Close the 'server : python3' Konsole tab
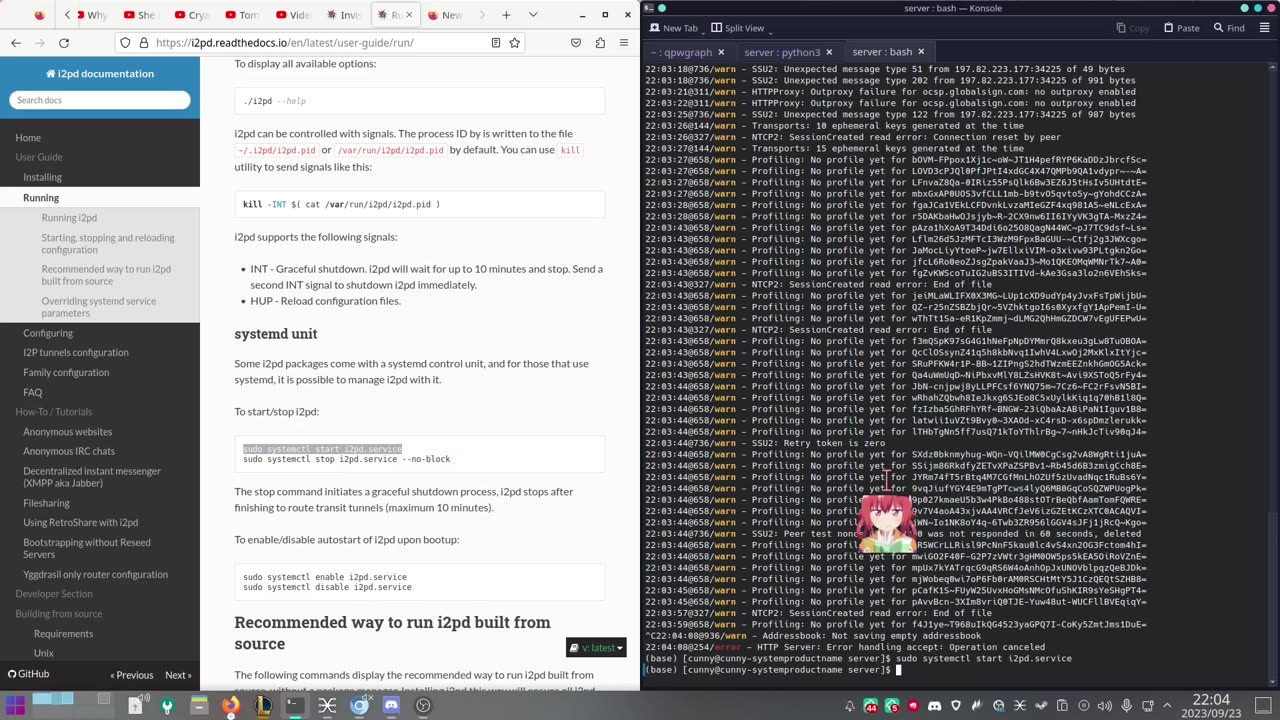 829,52
